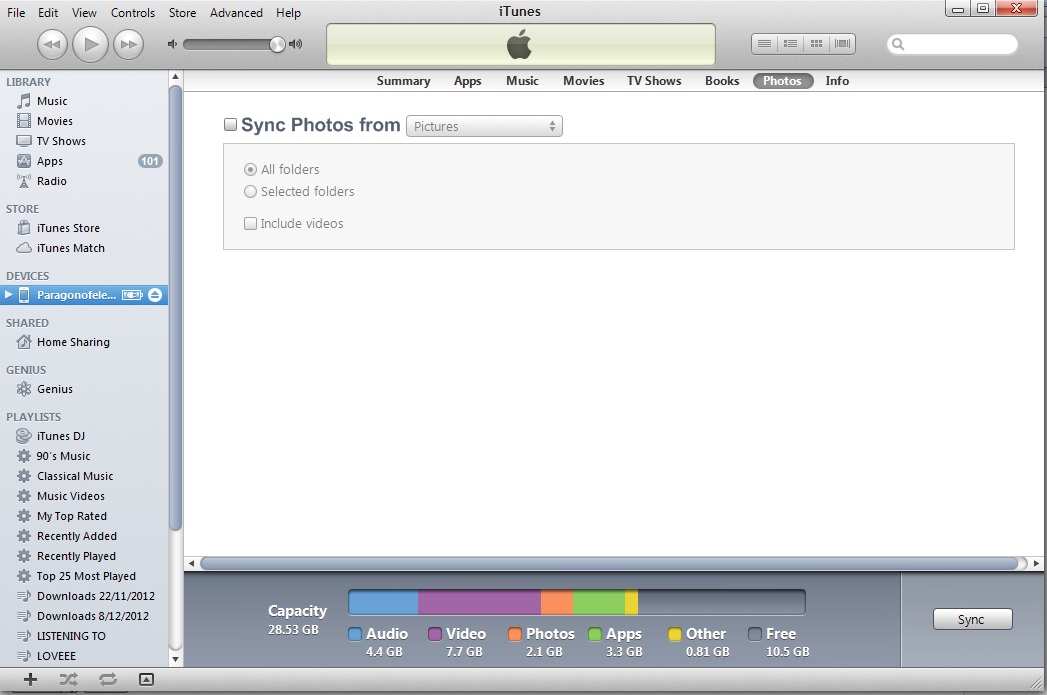Screen dimensions: 1047x695
Task: Show or hide the artwork viewer
Action: (146, 680)
